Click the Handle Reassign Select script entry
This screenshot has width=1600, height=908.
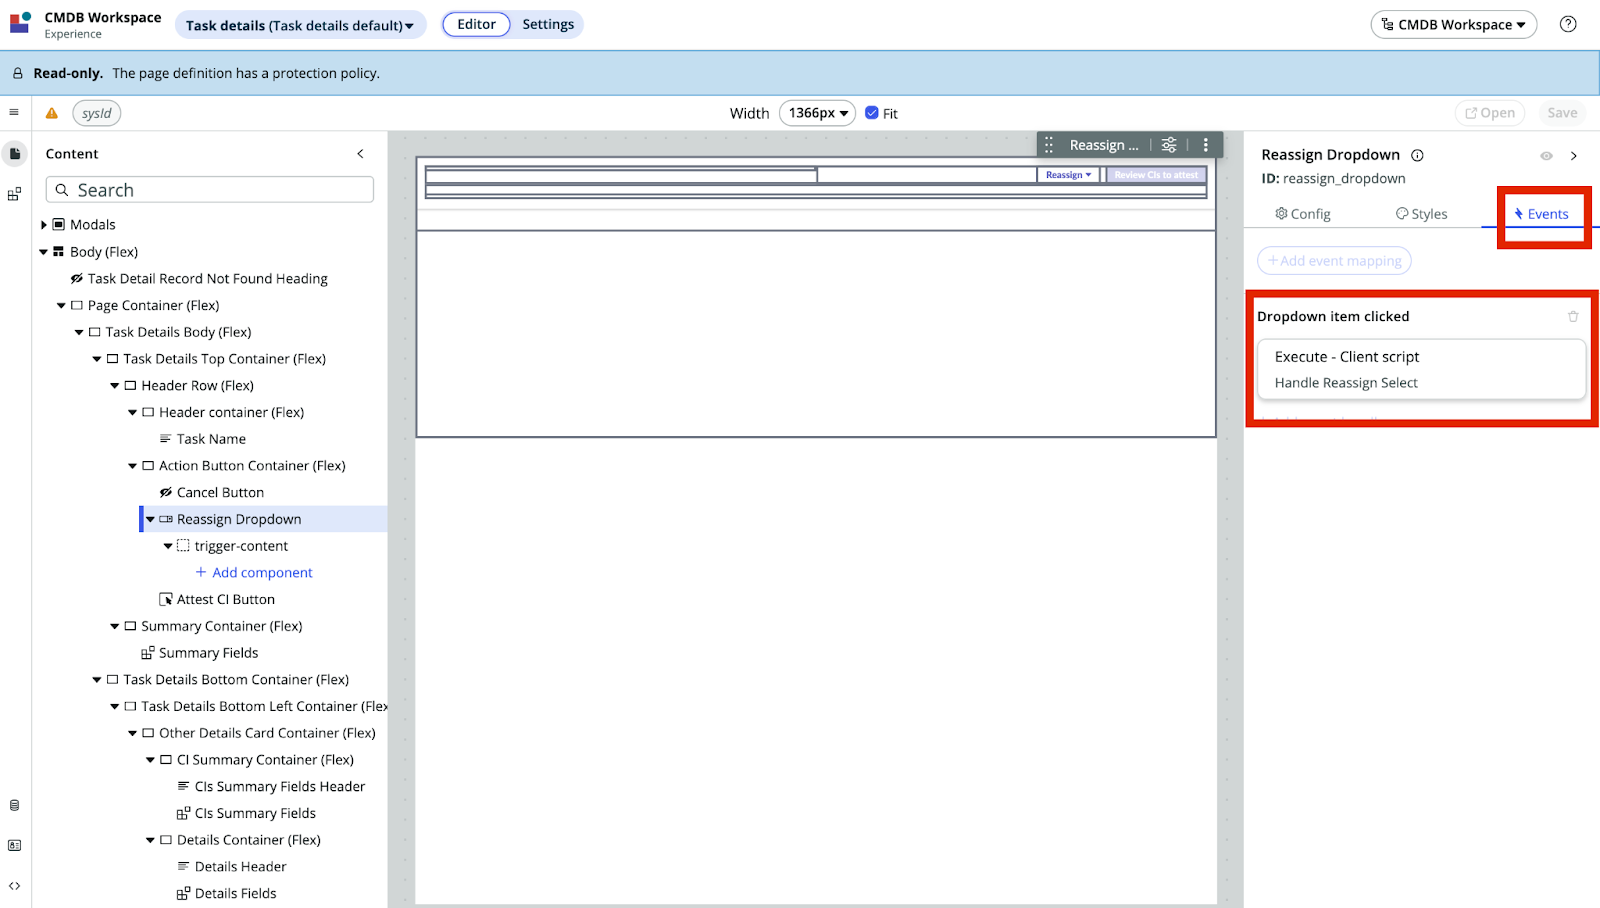coord(1346,382)
